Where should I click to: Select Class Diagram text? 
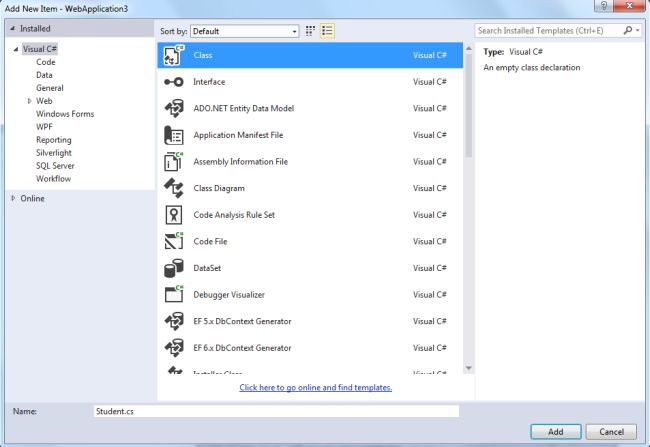click(x=219, y=188)
